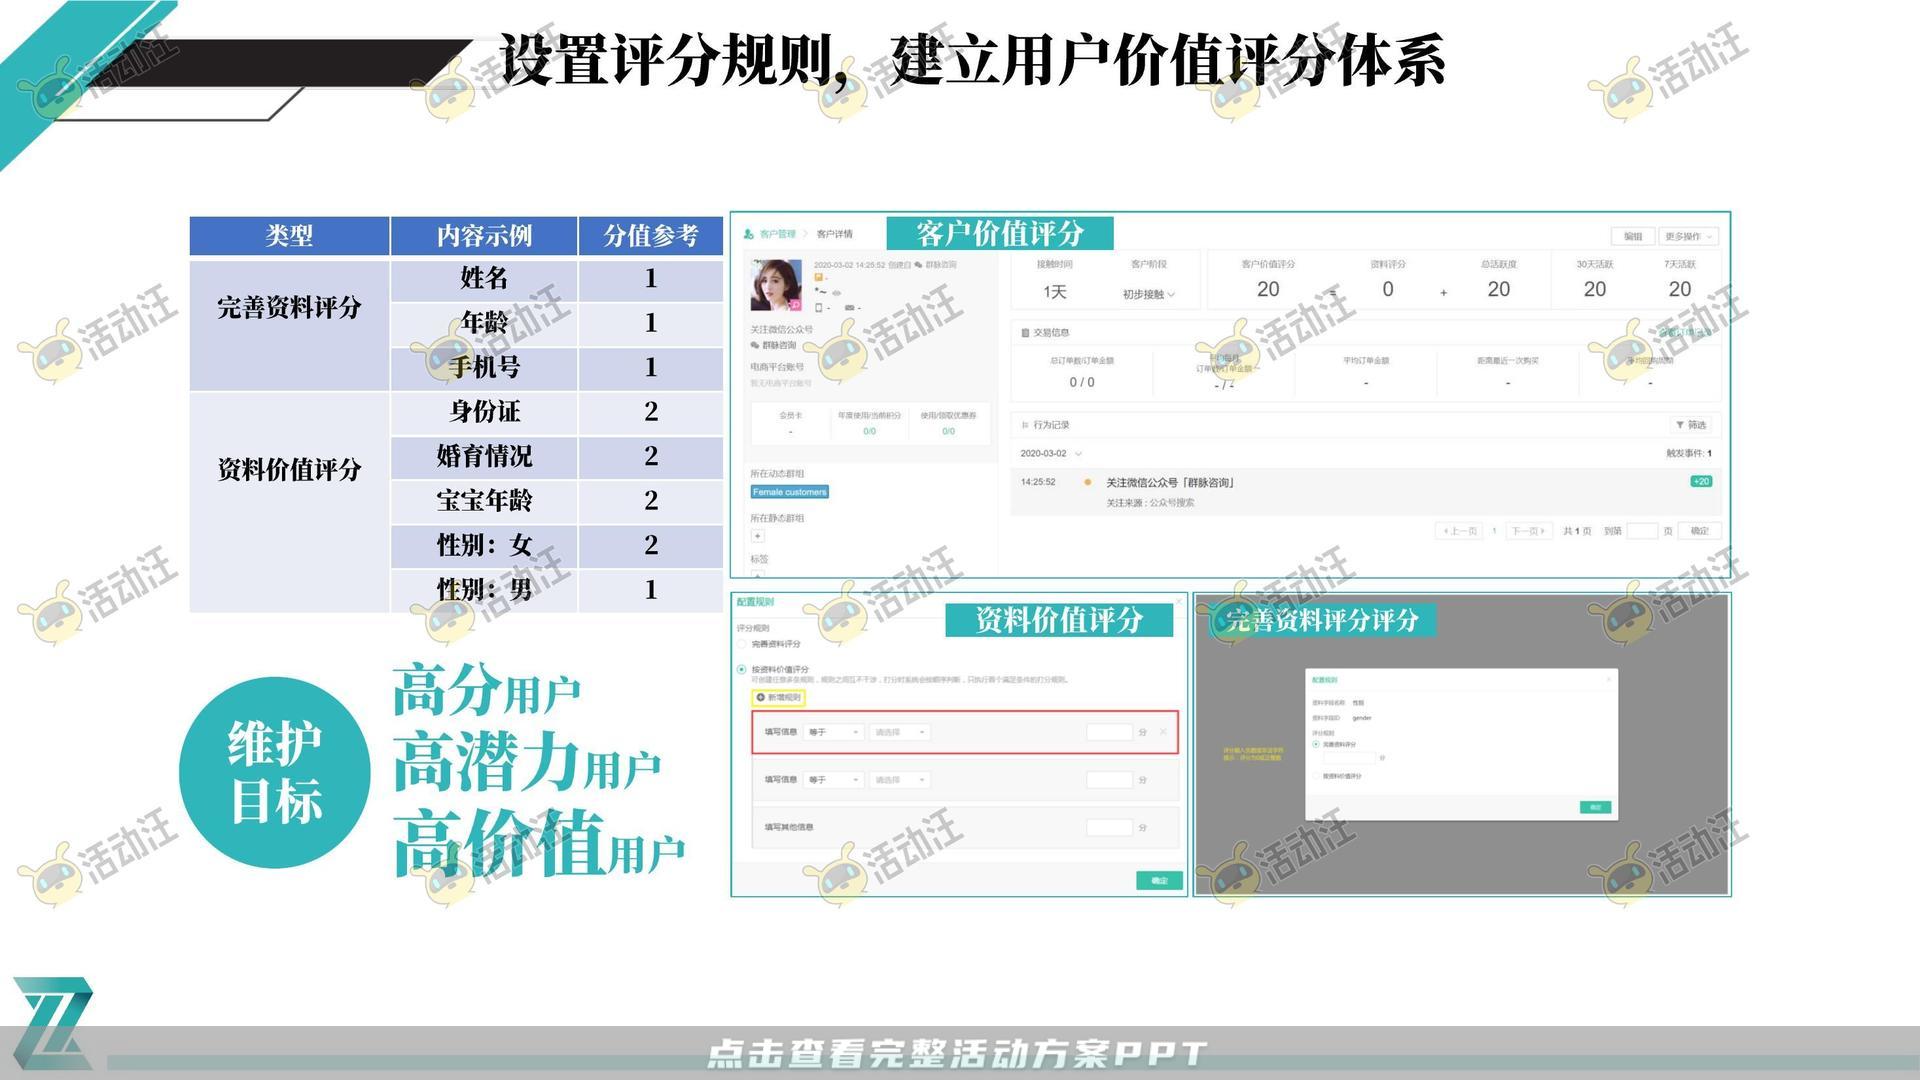Click the 行为记录 section icon
Screen dimensions: 1920x1080
point(1025,425)
